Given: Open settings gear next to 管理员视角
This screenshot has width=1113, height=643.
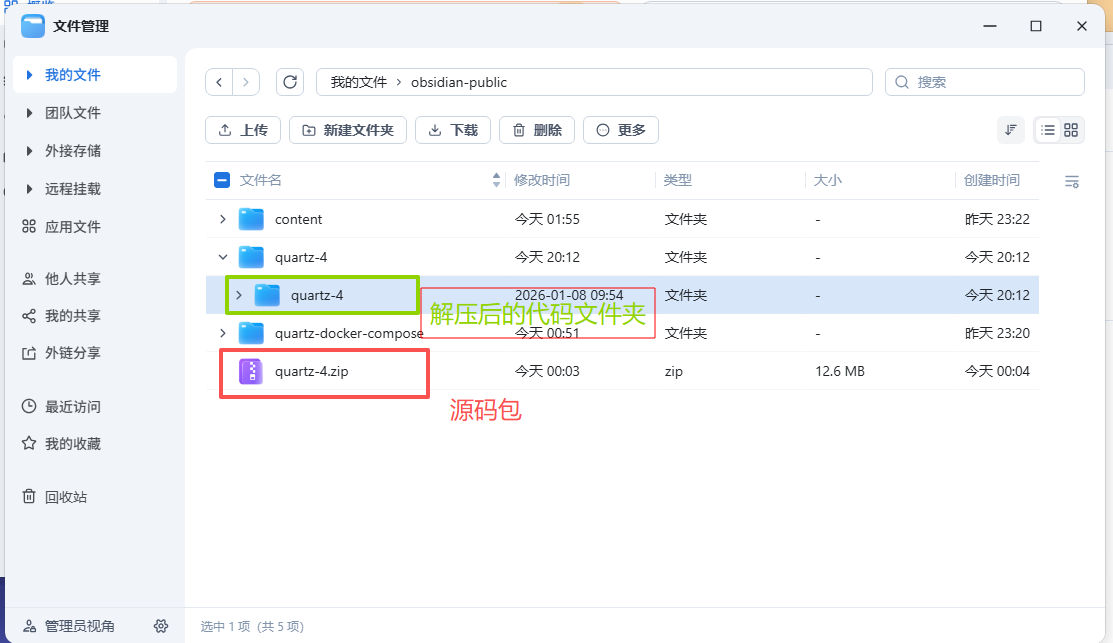Looking at the screenshot, I should (161, 626).
